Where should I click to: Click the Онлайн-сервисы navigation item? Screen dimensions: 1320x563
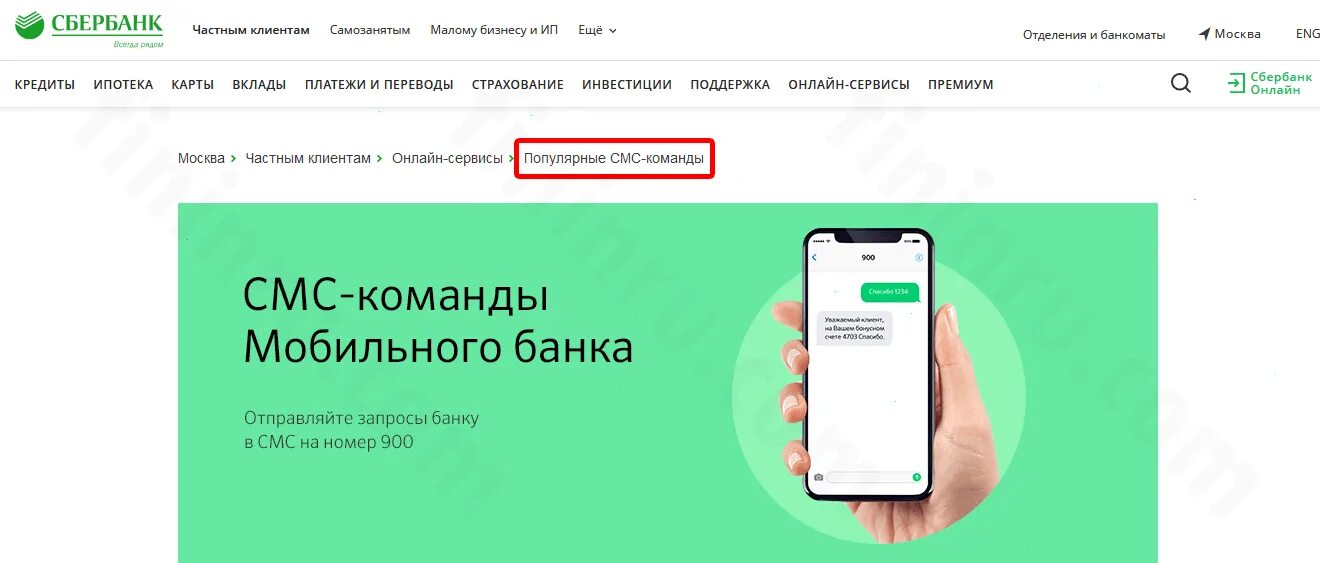tap(849, 85)
